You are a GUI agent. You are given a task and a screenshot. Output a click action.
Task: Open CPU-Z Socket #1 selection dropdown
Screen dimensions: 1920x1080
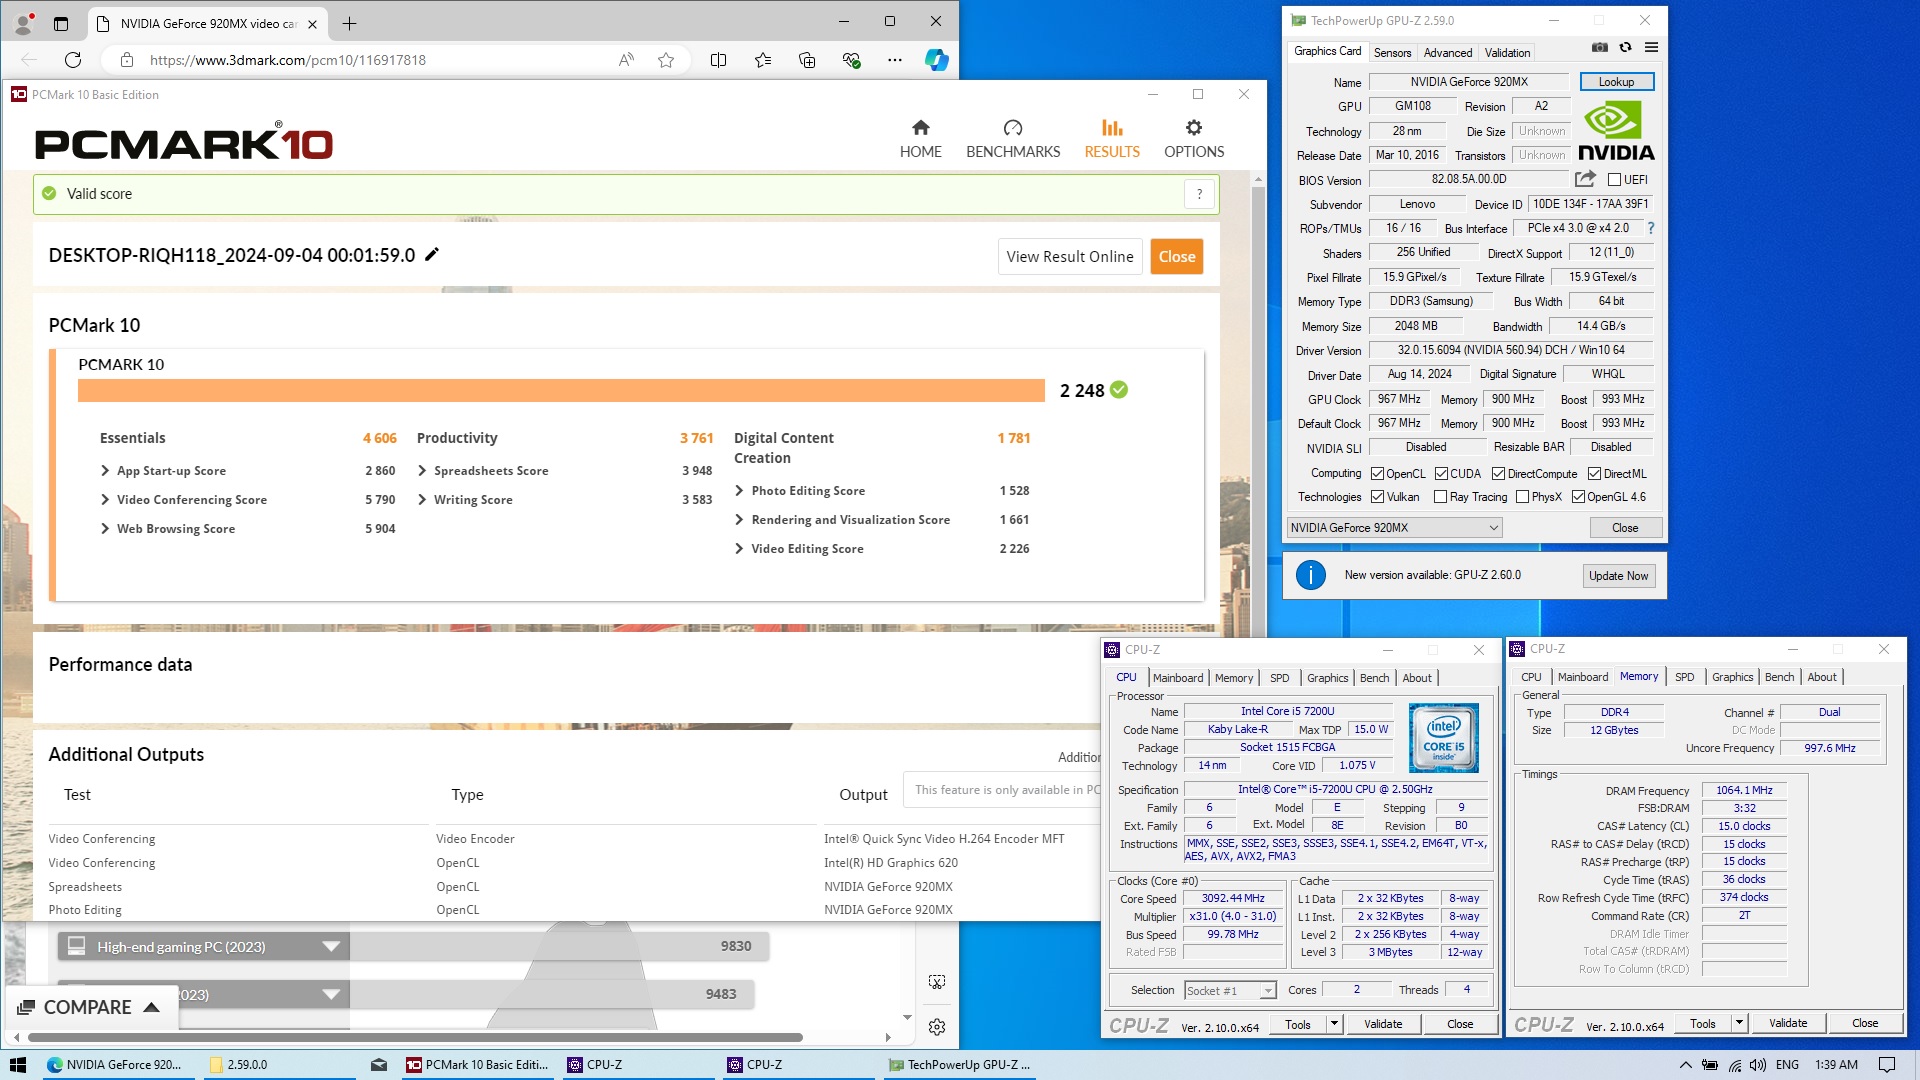click(x=1231, y=991)
